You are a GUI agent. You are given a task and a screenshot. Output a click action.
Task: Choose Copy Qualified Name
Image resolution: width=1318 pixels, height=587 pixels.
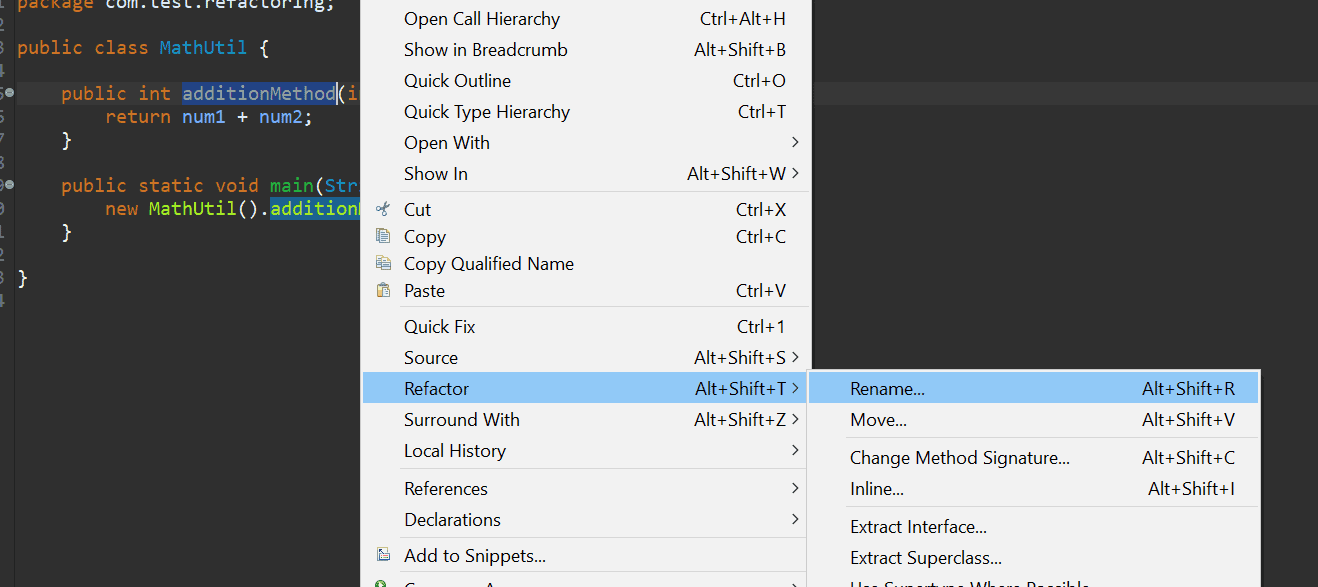585,264
